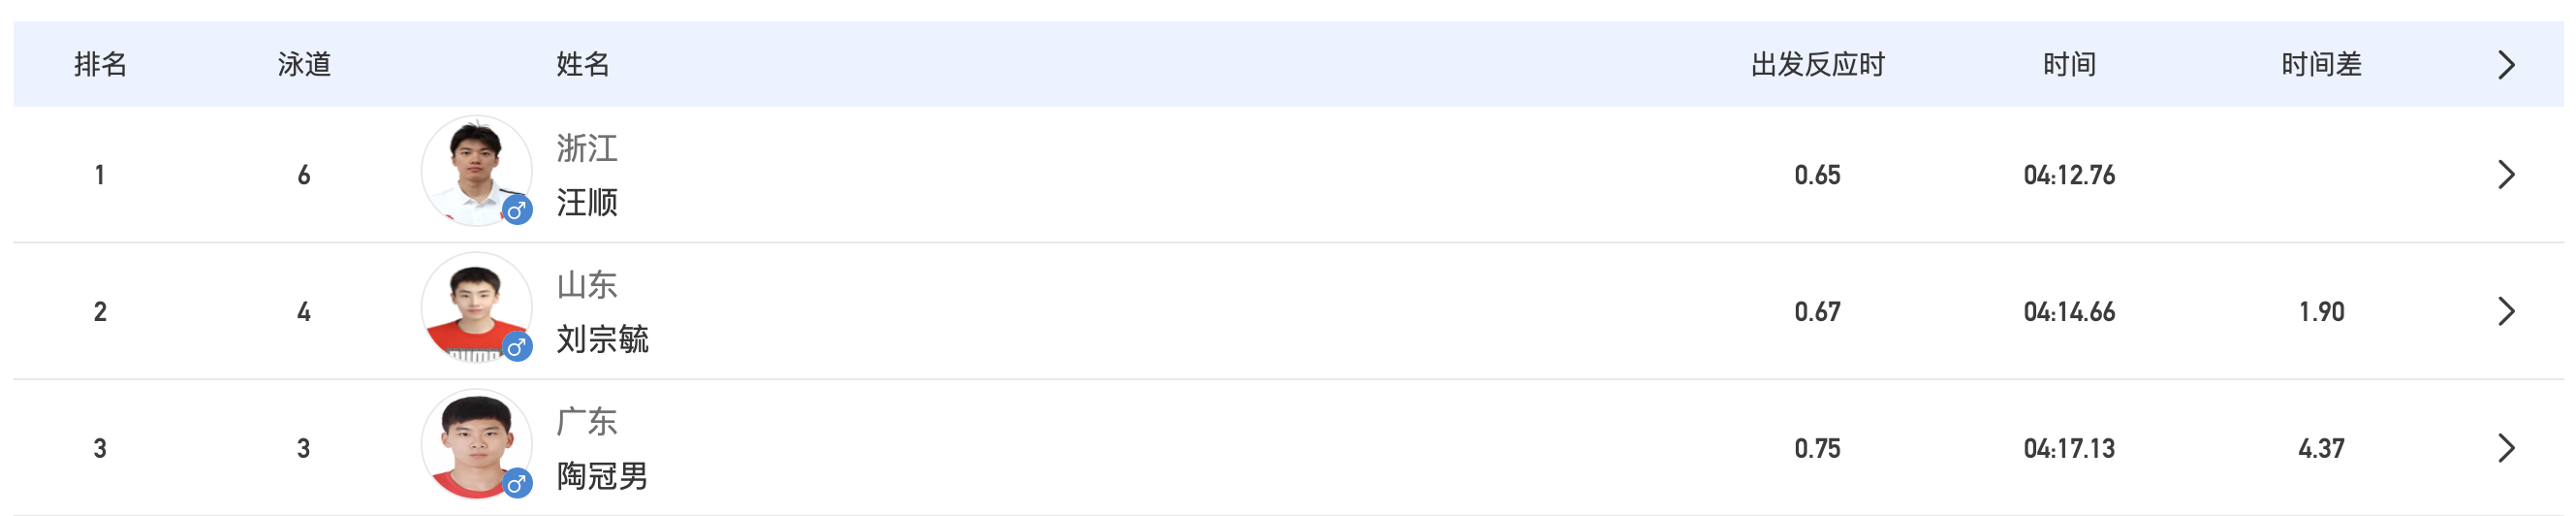This screenshot has height=516, width=2576.
Task: Open athlete name link 刘宗毓
Action: [602, 340]
